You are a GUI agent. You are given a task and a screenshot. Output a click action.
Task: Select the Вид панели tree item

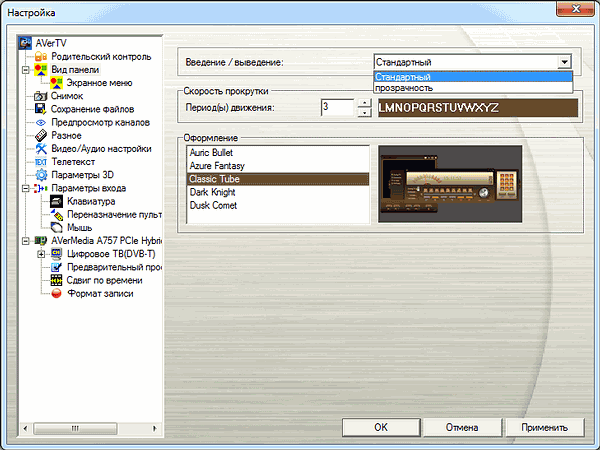click(75, 70)
